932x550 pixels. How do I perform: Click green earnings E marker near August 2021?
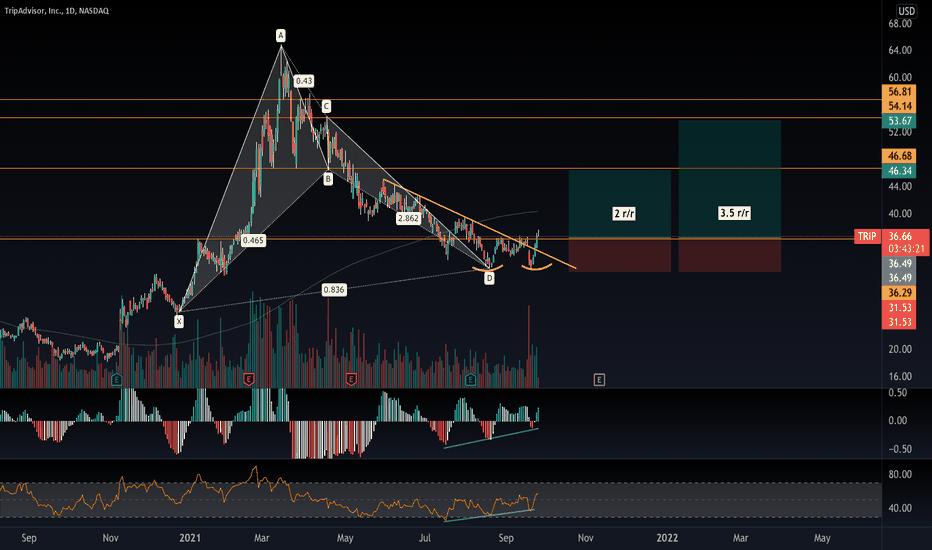tap(470, 379)
